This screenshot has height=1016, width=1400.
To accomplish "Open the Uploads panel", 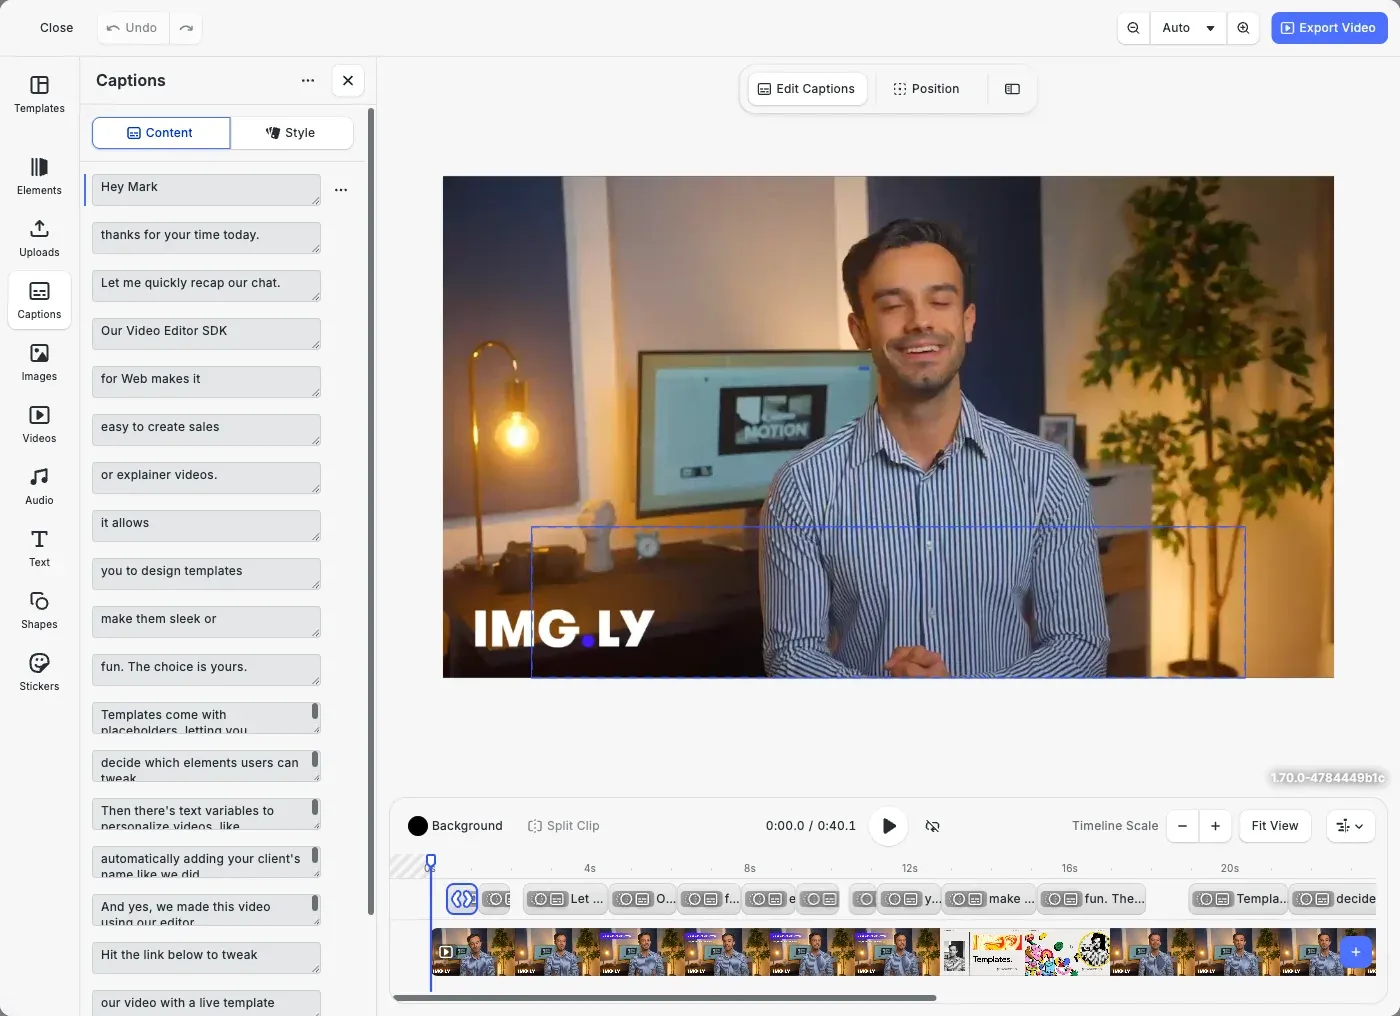I will click(x=39, y=238).
